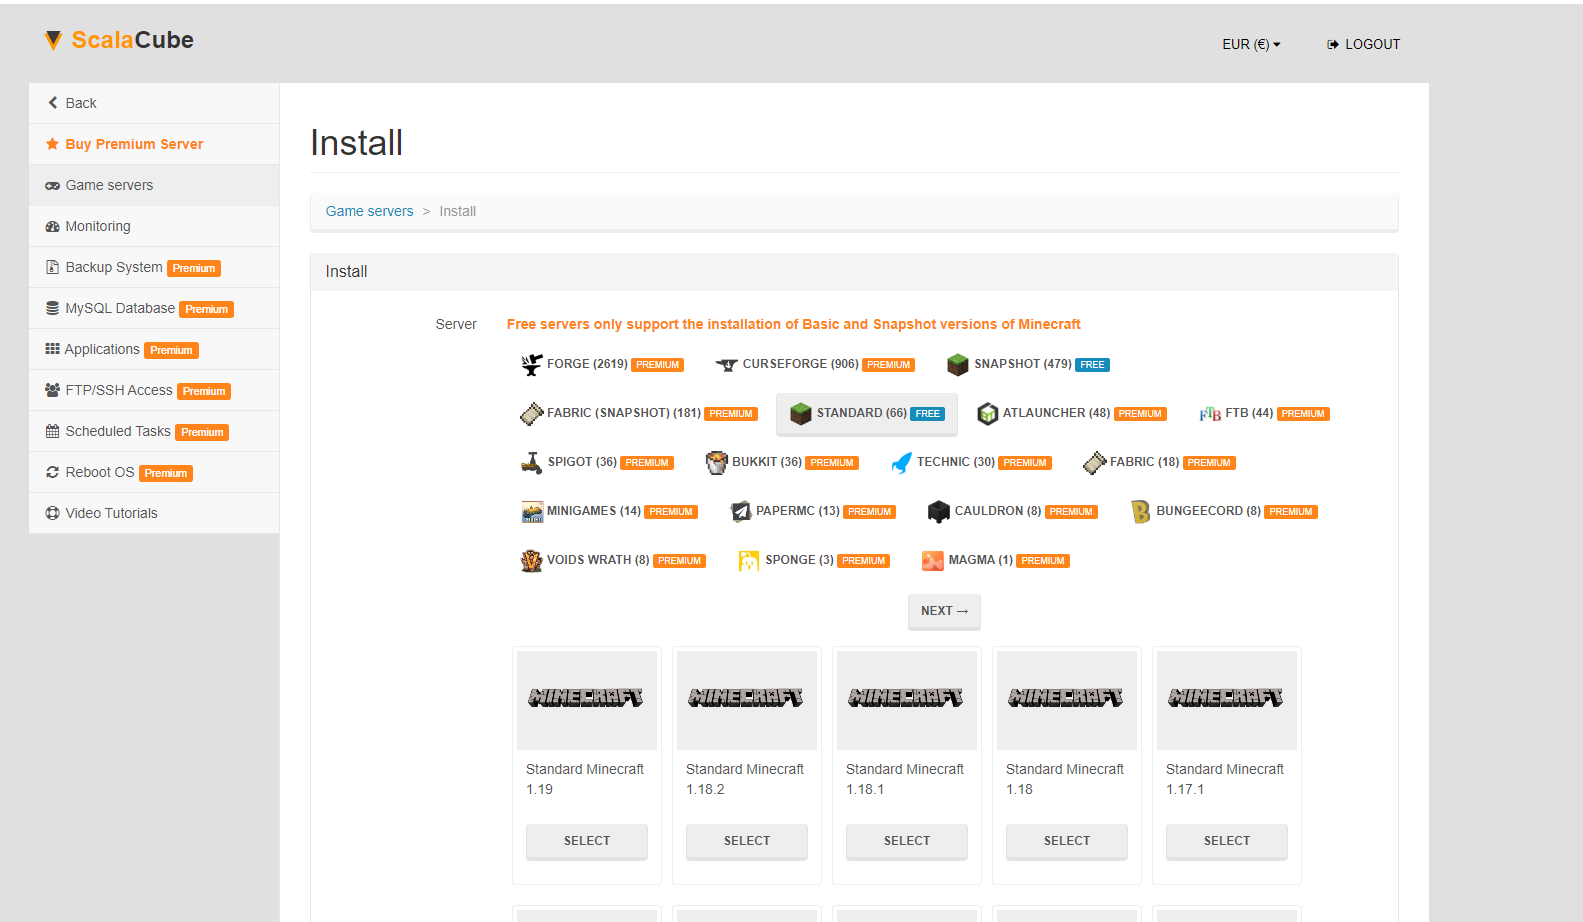The height and width of the screenshot is (922, 1583).
Task: Choose SNAPSHOT (479) server type label
Action: tap(1023, 364)
